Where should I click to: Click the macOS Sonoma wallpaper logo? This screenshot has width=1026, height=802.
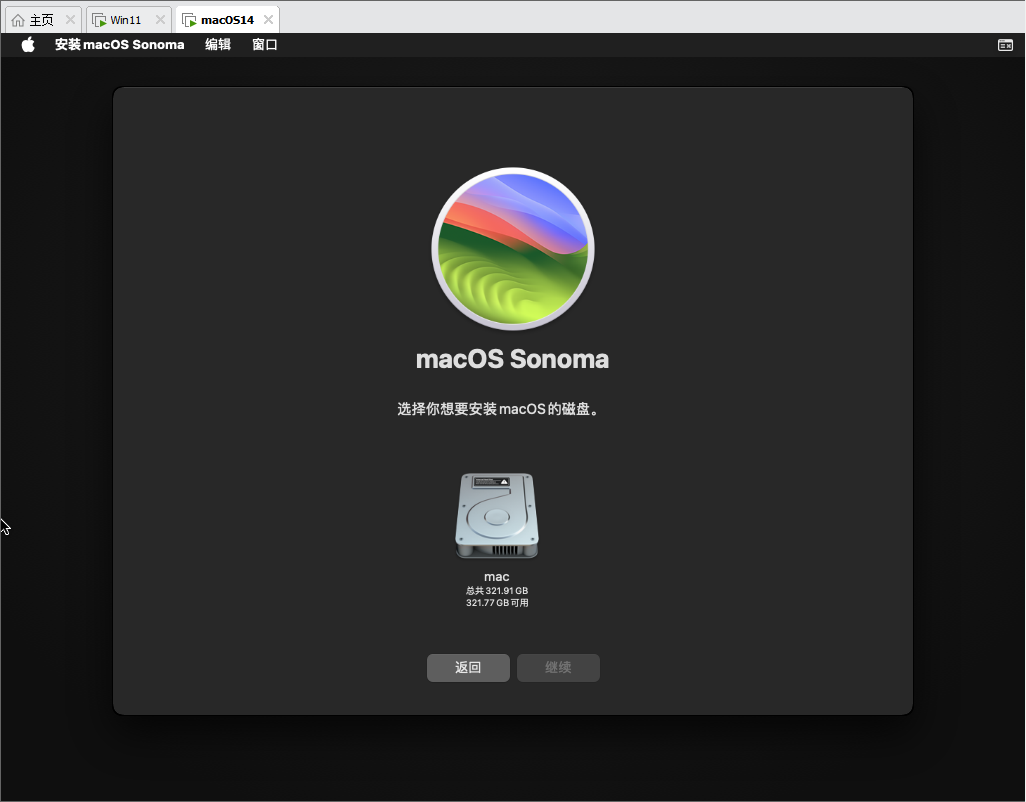tap(513, 249)
